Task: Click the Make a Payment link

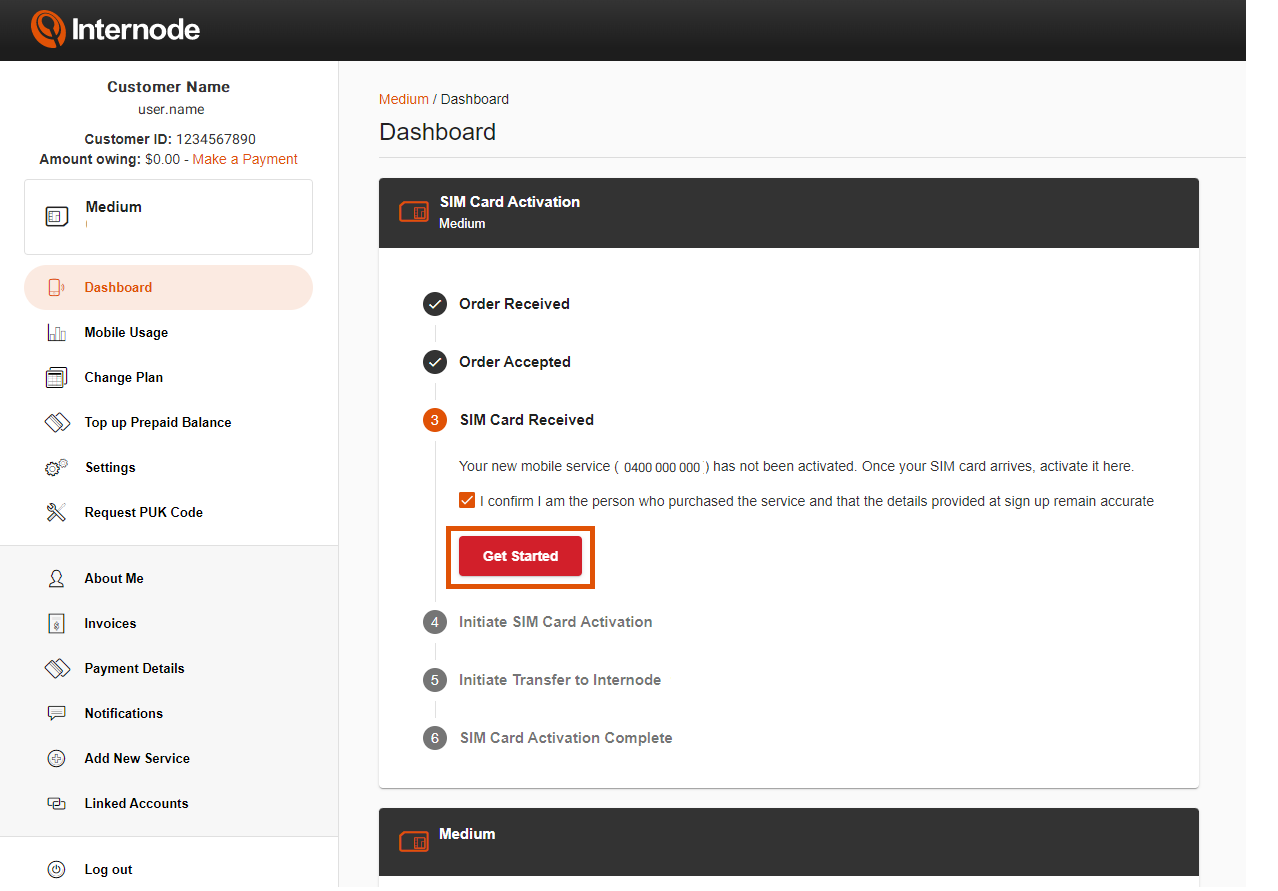Action: pos(245,159)
